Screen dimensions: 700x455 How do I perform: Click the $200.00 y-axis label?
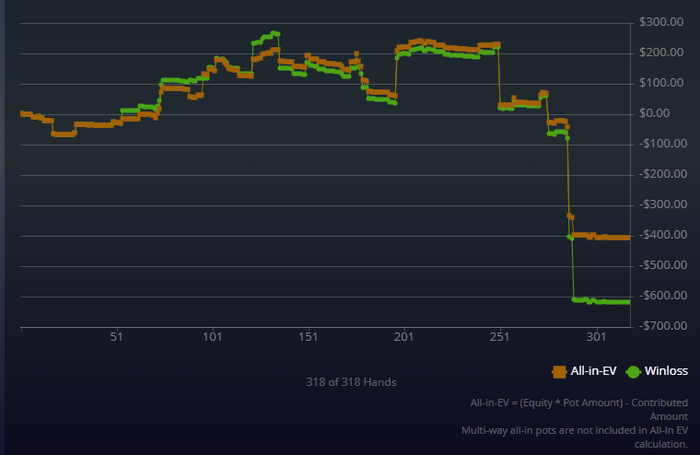[x=661, y=52]
